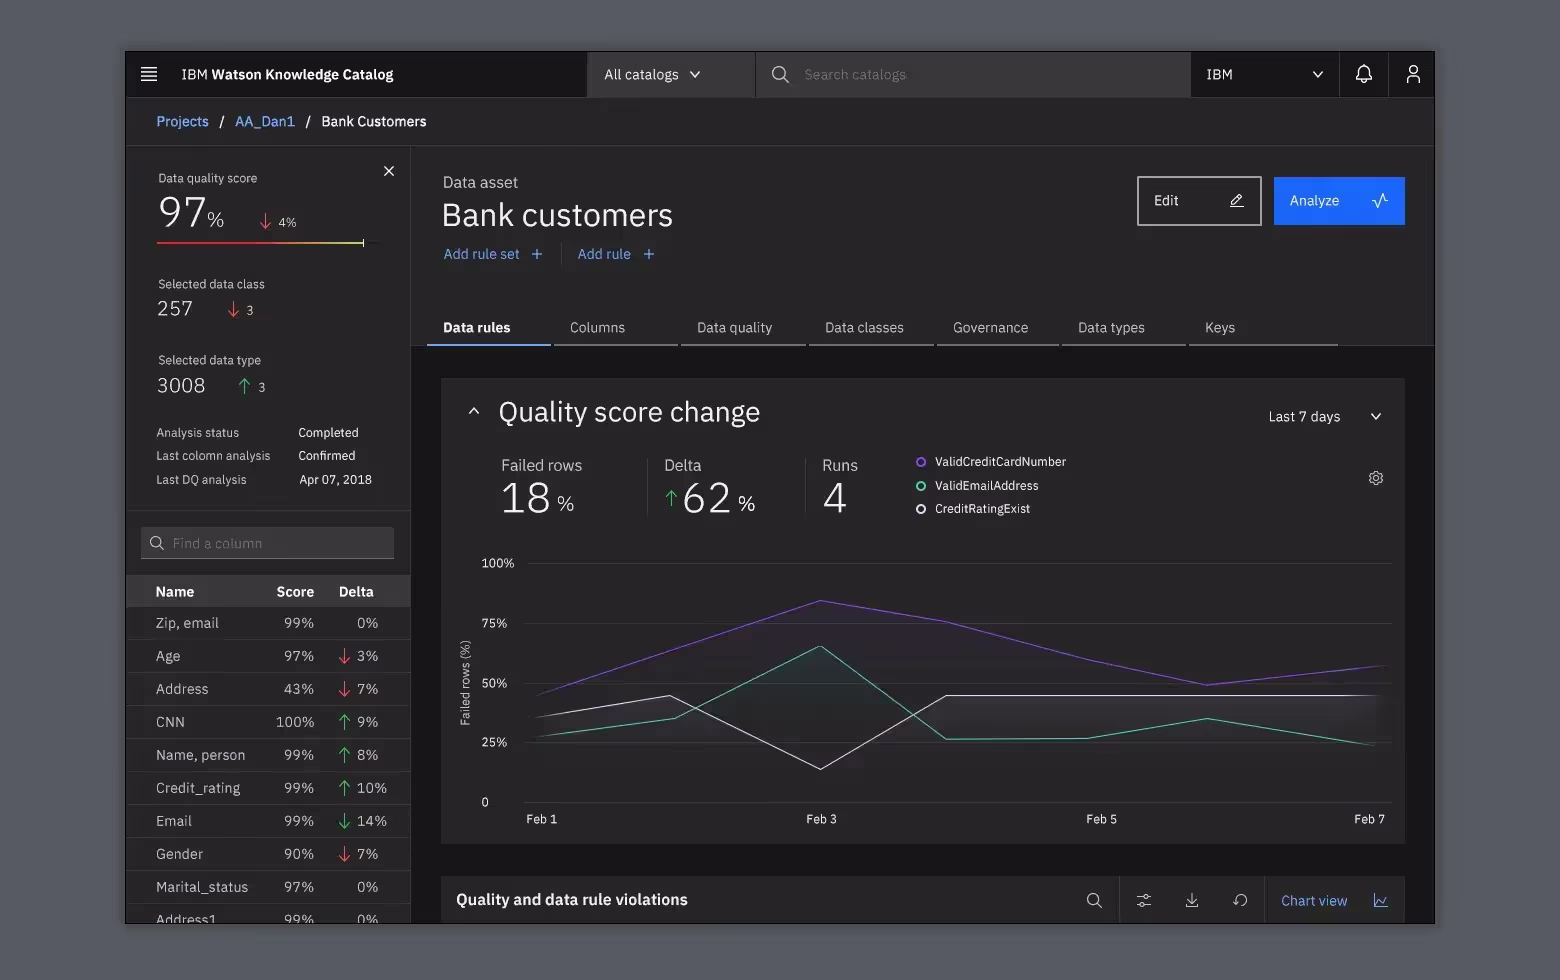1560x980 pixels.
Task: Close the data quality side panel
Action: pos(389,171)
